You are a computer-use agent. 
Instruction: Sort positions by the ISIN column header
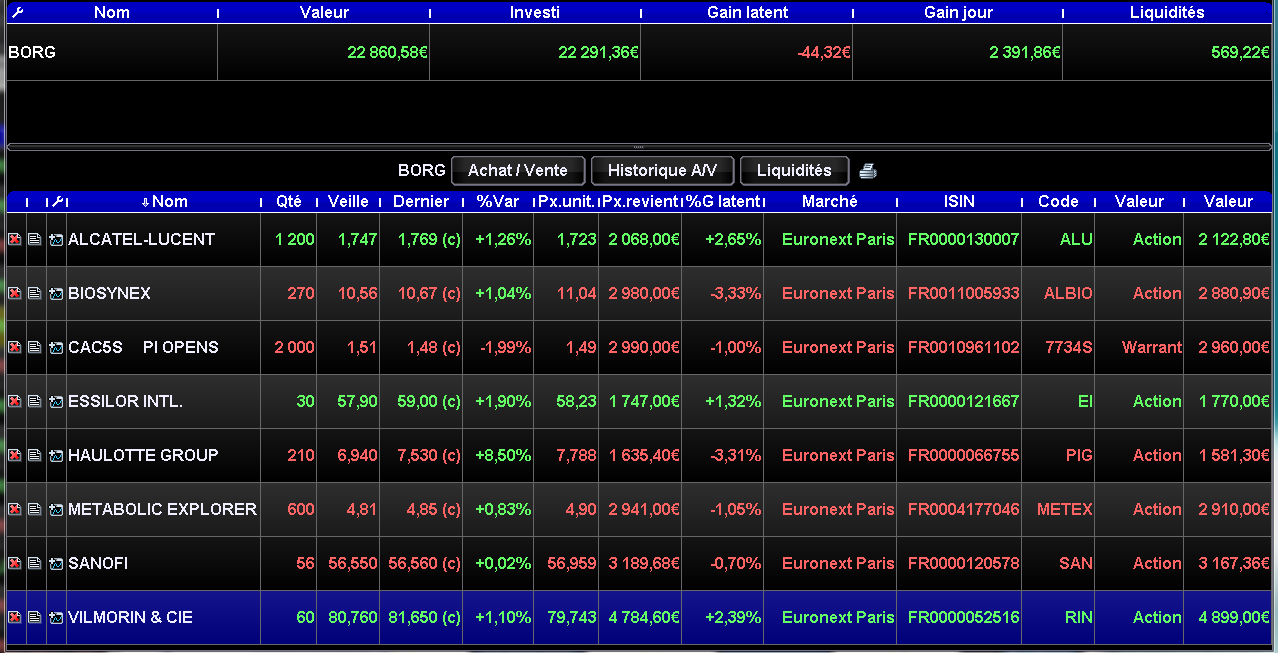[959, 202]
